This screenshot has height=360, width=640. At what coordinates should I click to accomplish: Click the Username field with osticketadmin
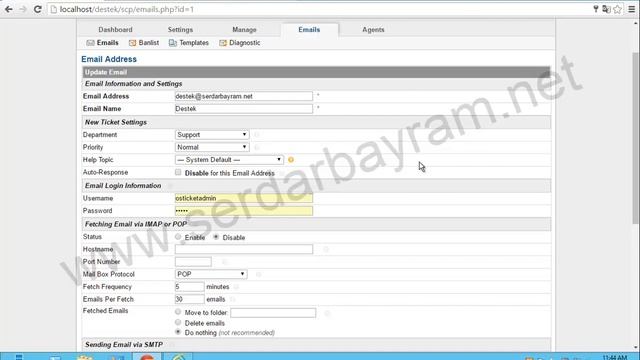click(244, 198)
